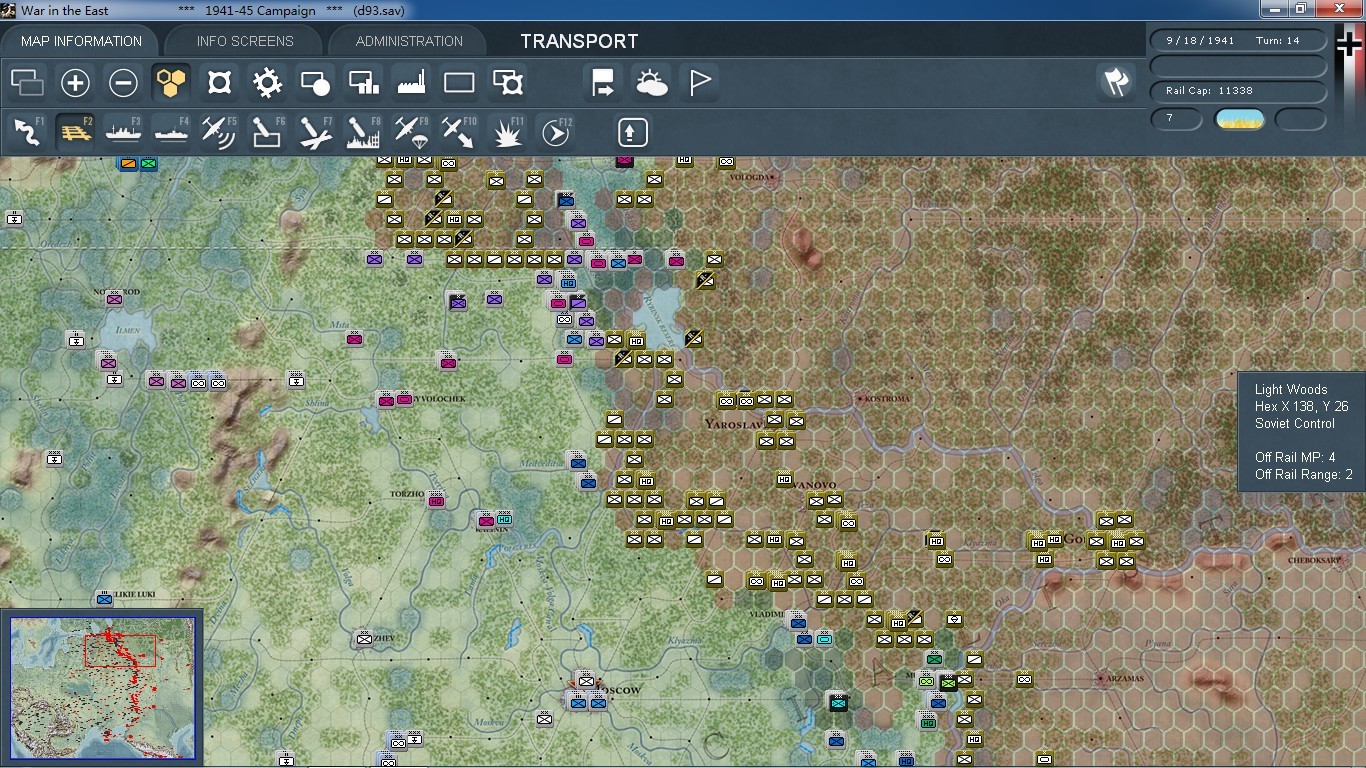Click the German cross flag side indicator

point(1350,45)
